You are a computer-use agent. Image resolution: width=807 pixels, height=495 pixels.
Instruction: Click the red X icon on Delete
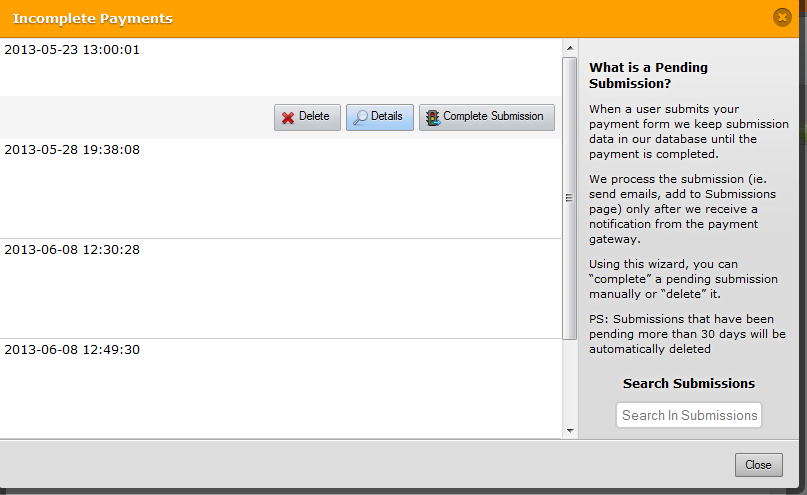(288, 117)
